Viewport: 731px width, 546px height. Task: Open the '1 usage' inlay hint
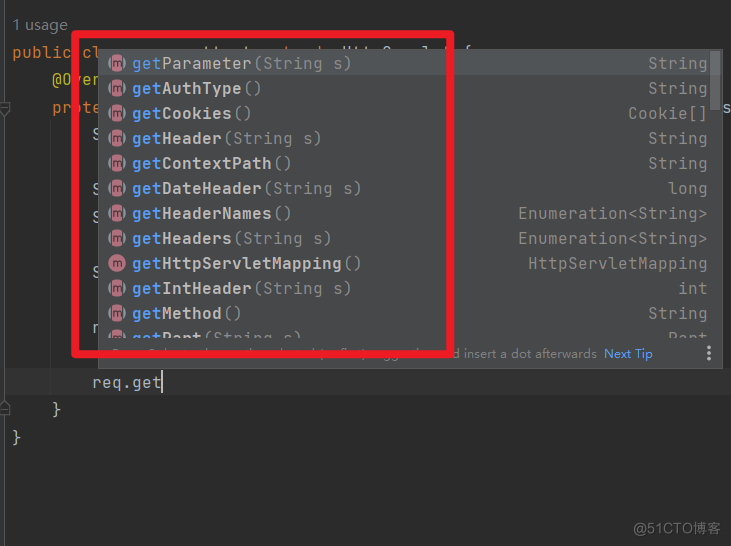[41, 25]
